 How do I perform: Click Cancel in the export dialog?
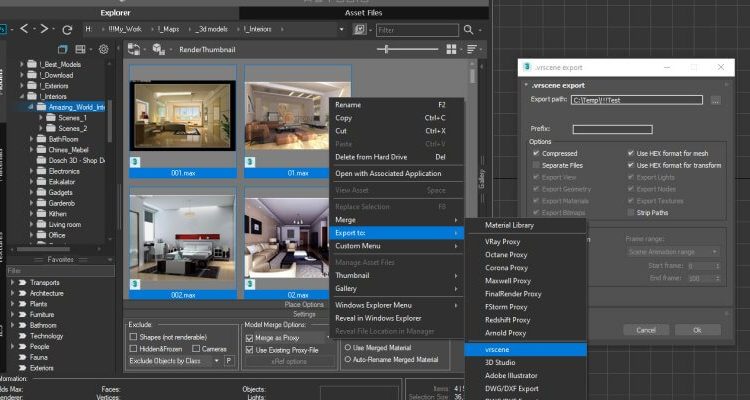[645, 330]
